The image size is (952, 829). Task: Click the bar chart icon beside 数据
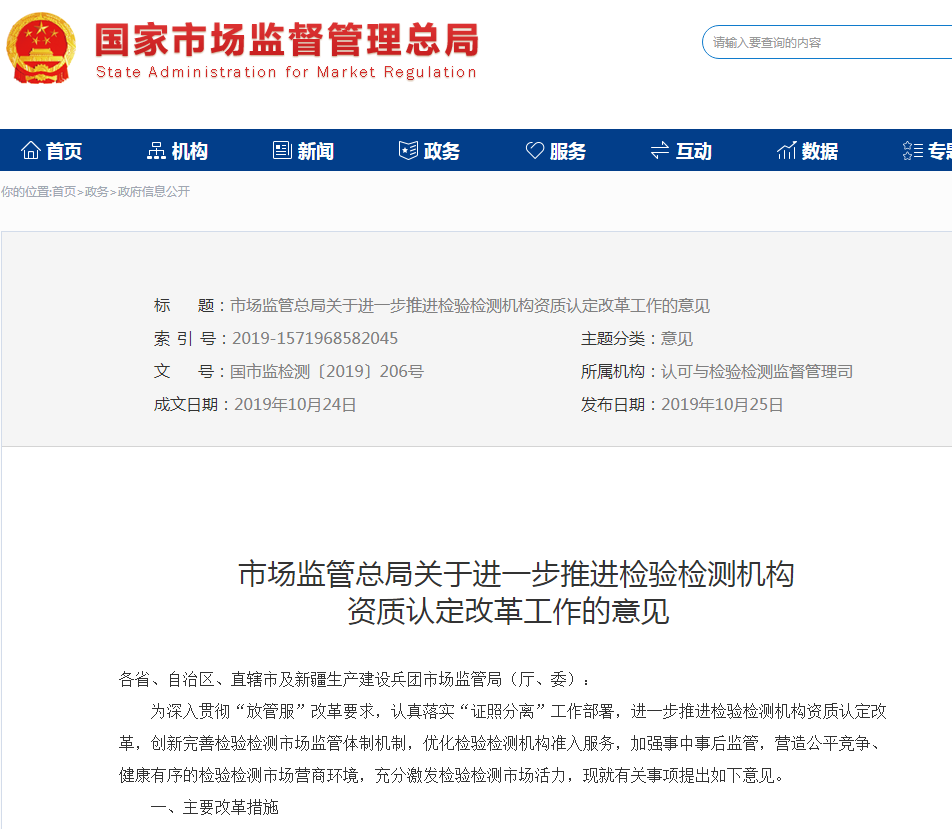[x=787, y=151]
